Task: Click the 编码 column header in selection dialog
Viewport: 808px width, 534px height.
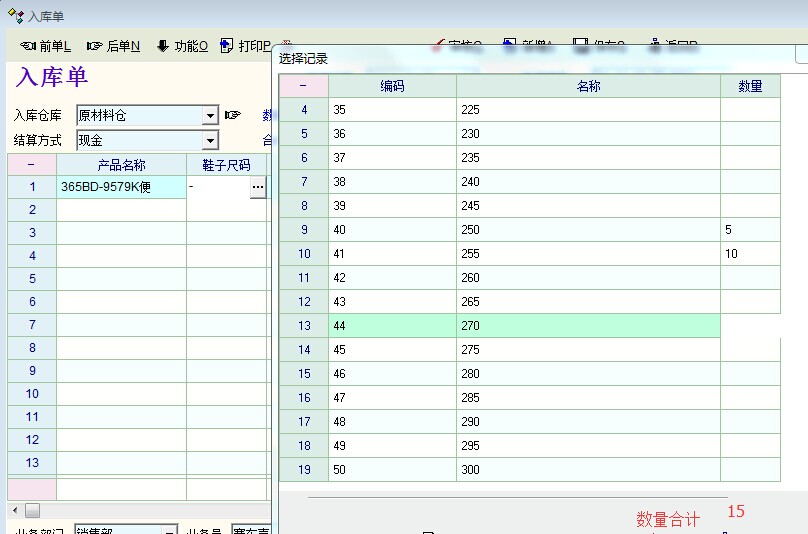Action: (392, 86)
